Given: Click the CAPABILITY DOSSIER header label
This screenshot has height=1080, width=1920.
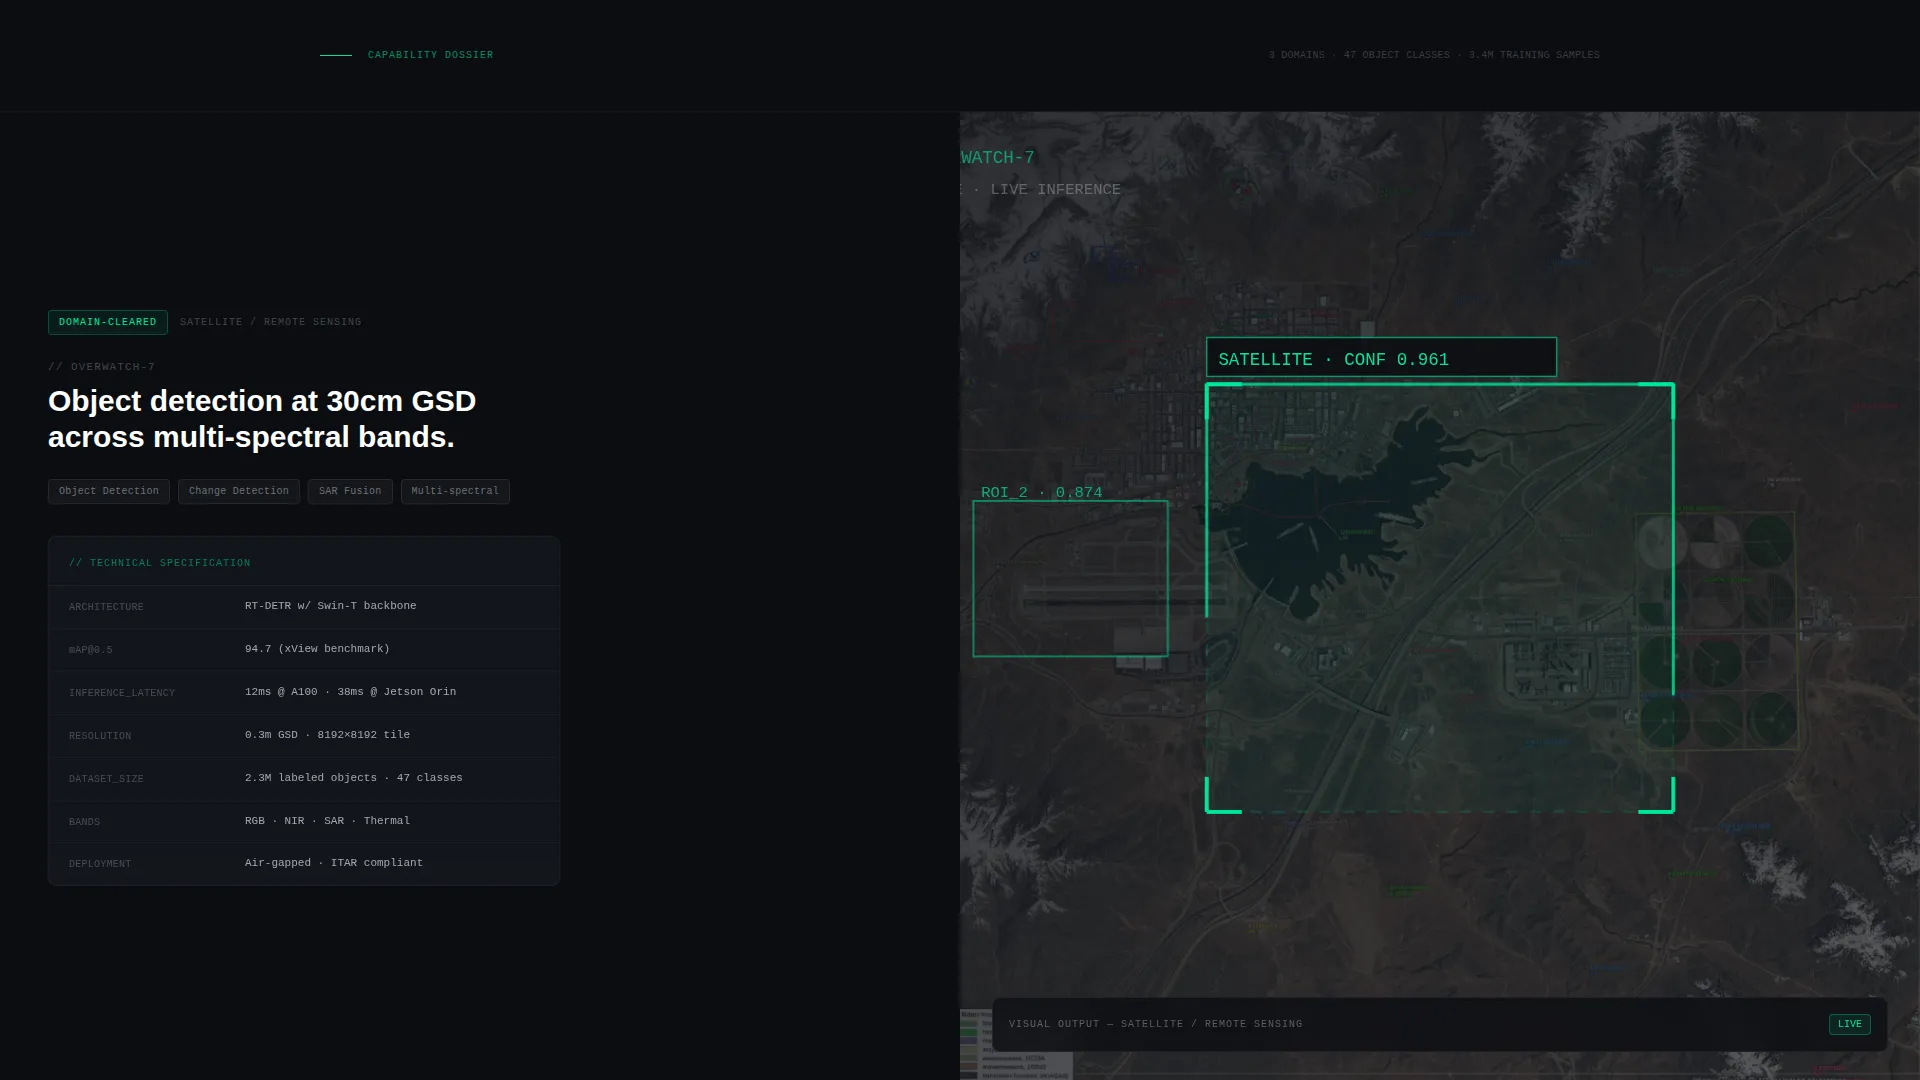Looking at the screenshot, I should point(430,55).
